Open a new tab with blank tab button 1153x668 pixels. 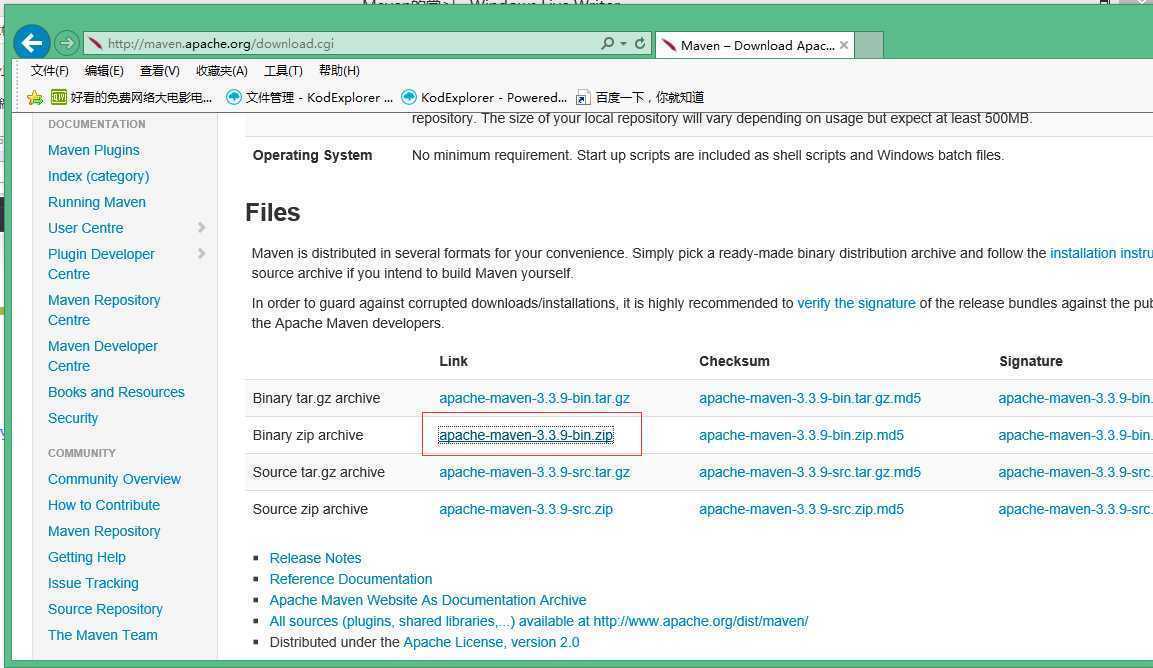tap(869, 45)
